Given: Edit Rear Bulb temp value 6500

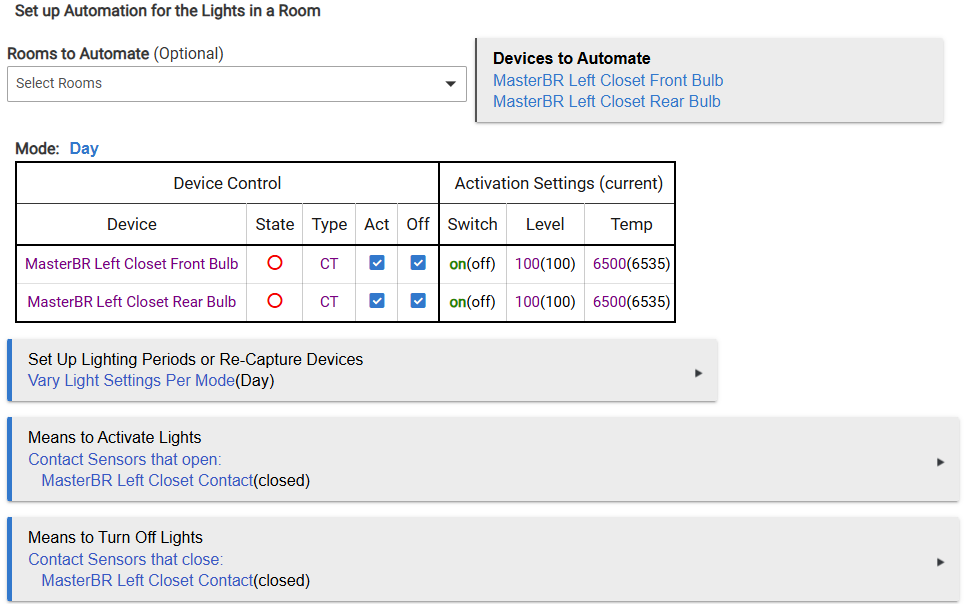Looking at the screenshot, I should click(609, 301).
